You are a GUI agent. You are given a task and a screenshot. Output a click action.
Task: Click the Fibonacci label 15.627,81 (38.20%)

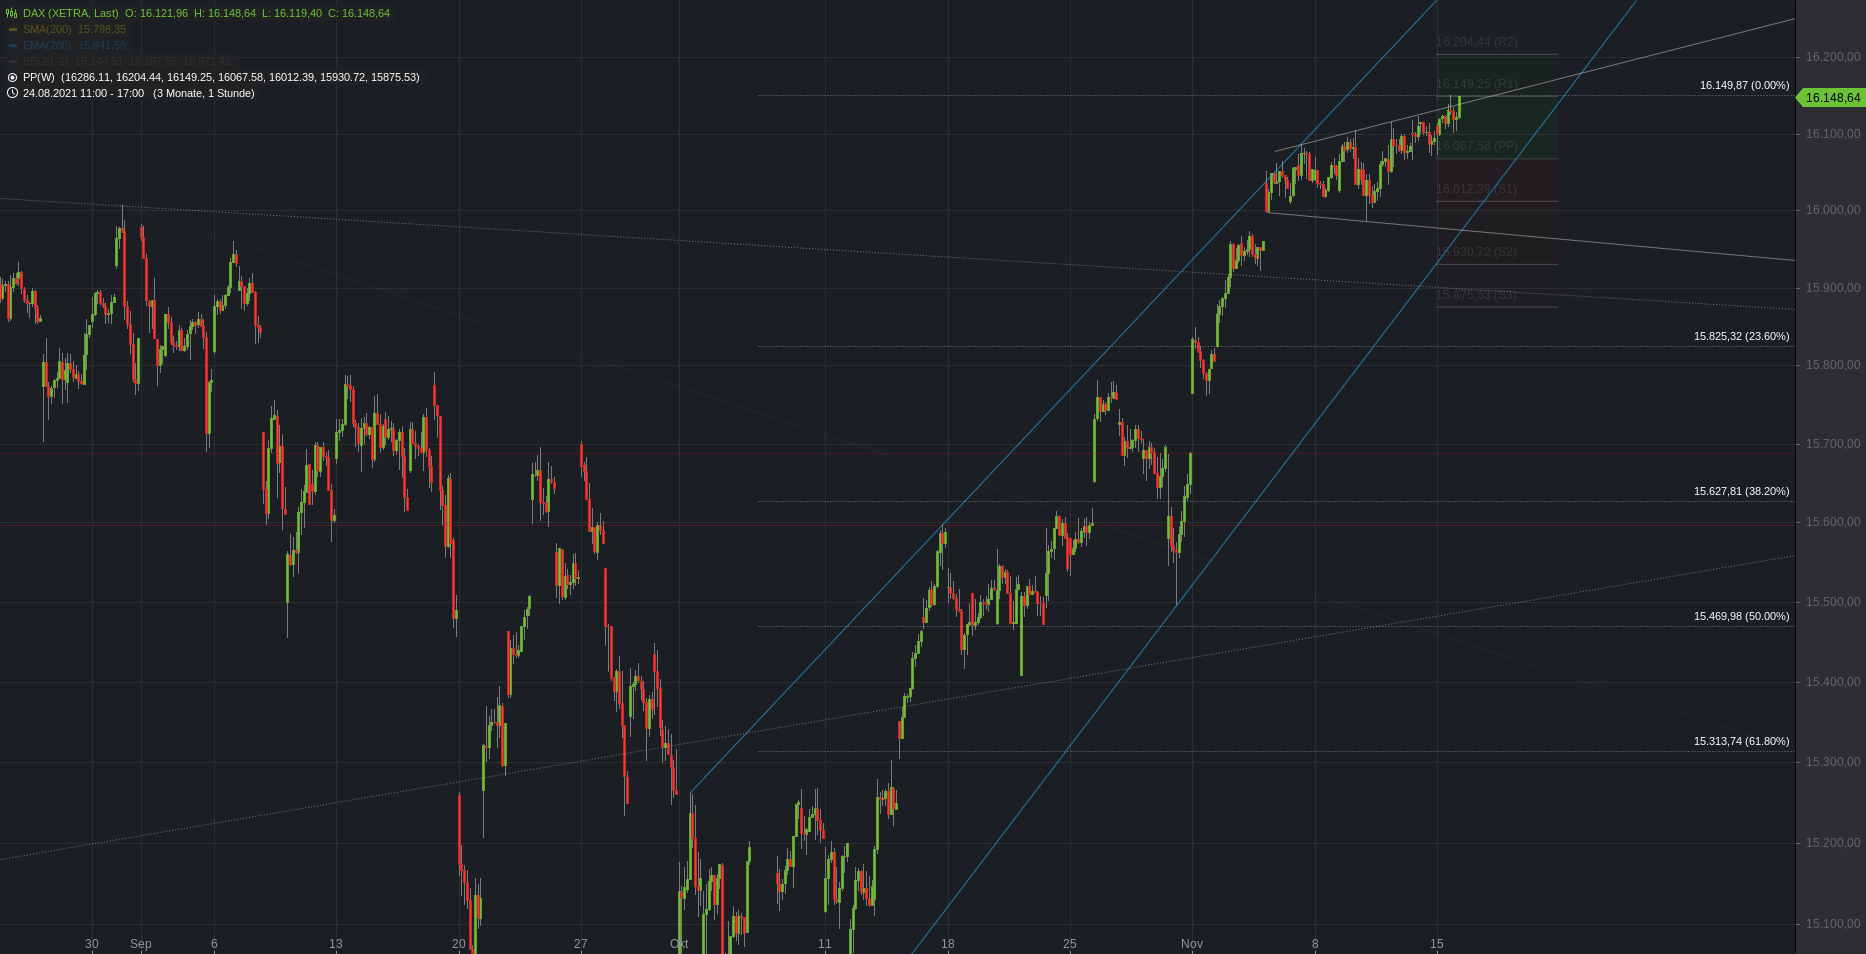point(1741,491)
